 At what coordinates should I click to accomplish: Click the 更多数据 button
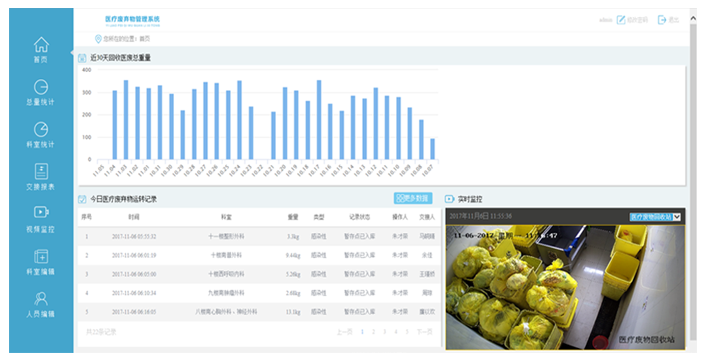tap(413, 198)
